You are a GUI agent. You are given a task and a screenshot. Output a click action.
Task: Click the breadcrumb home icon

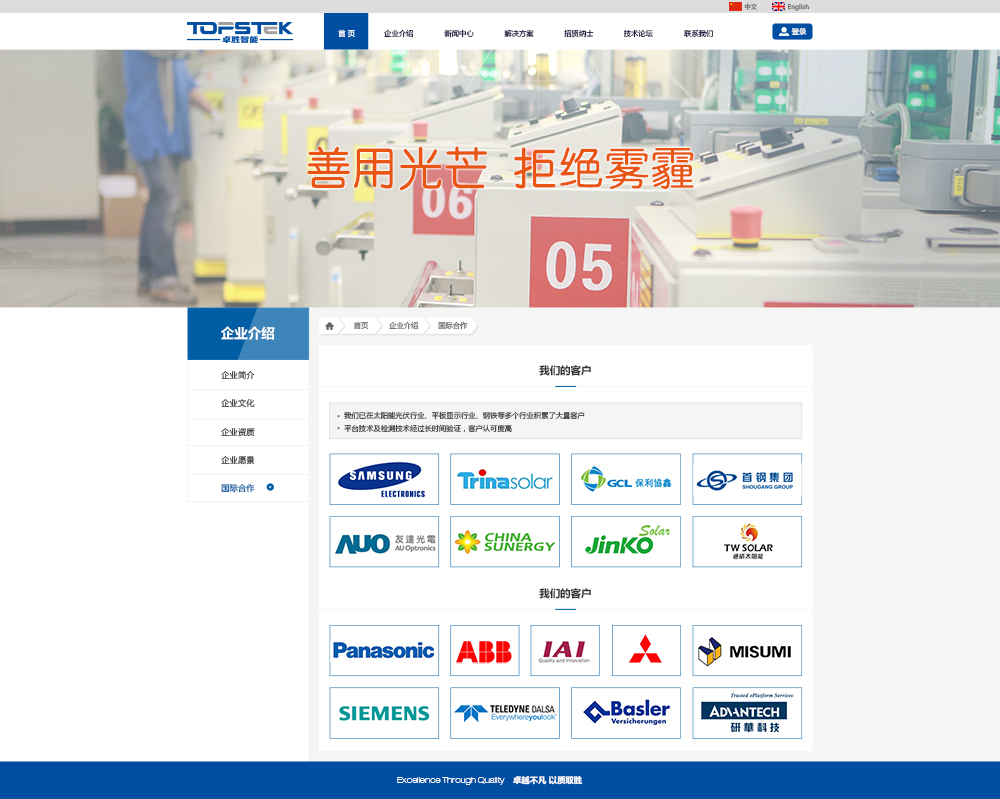point(330,326)
